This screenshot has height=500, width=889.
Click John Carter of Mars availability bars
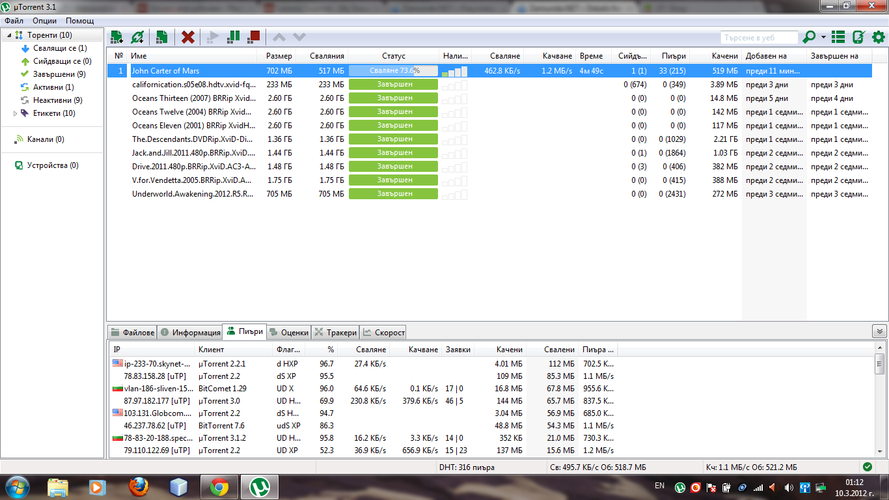click(x=454, y=71)
